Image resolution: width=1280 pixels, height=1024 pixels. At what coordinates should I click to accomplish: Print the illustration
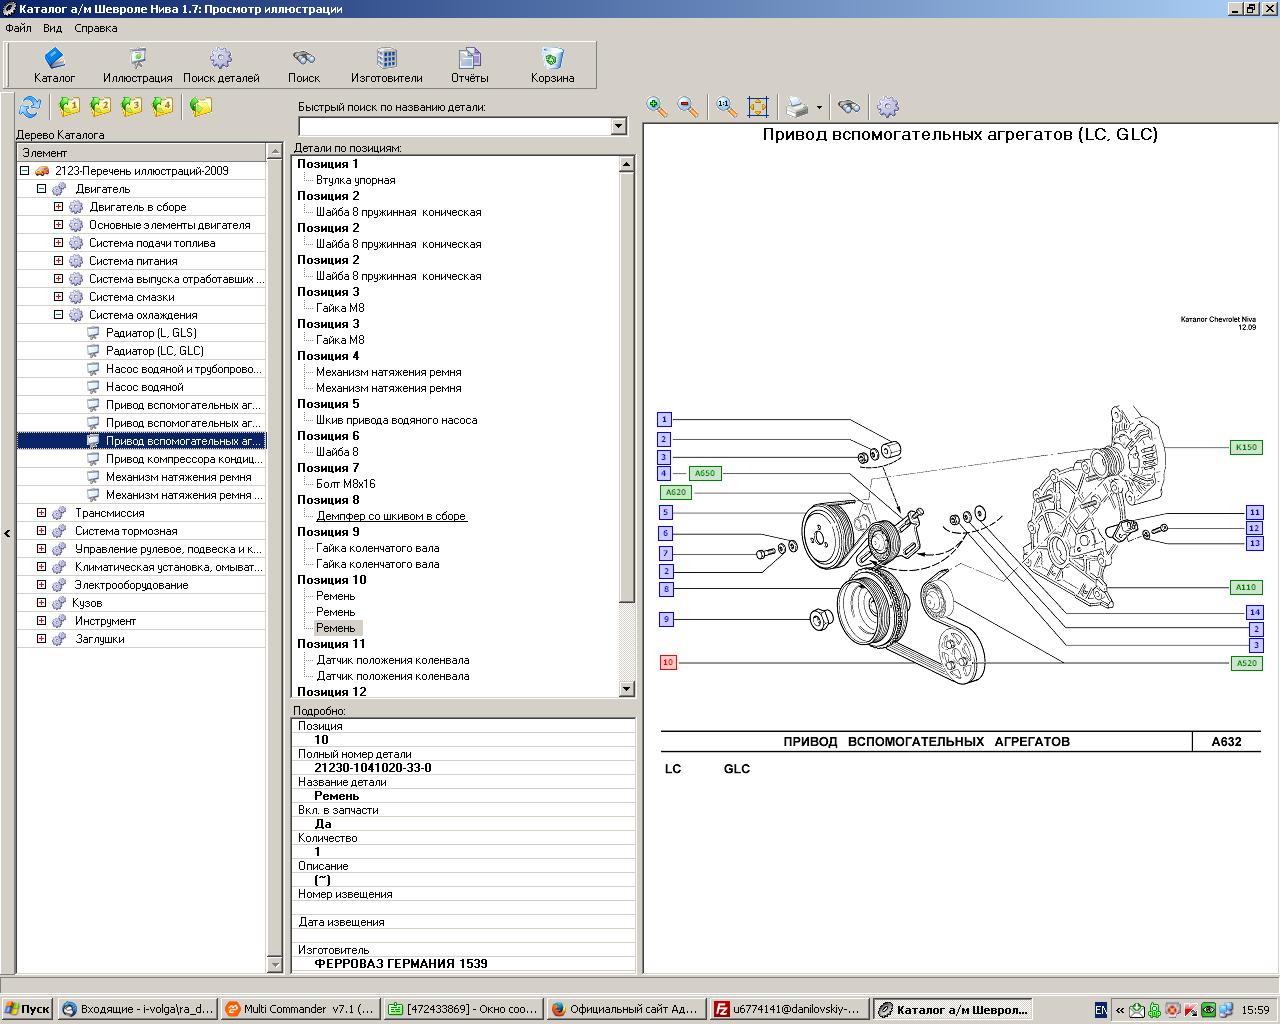click(x=797, y=106)
